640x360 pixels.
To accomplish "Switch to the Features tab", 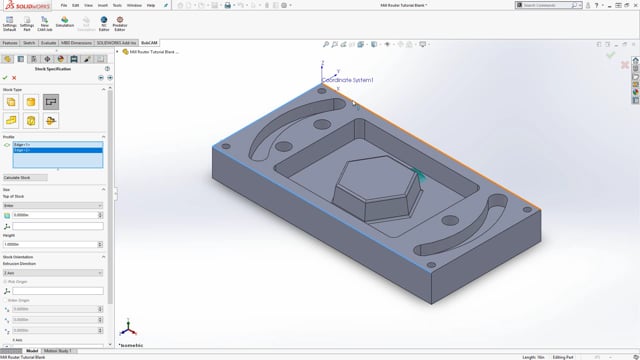I will pyautogui.click(x=10, y=43).
